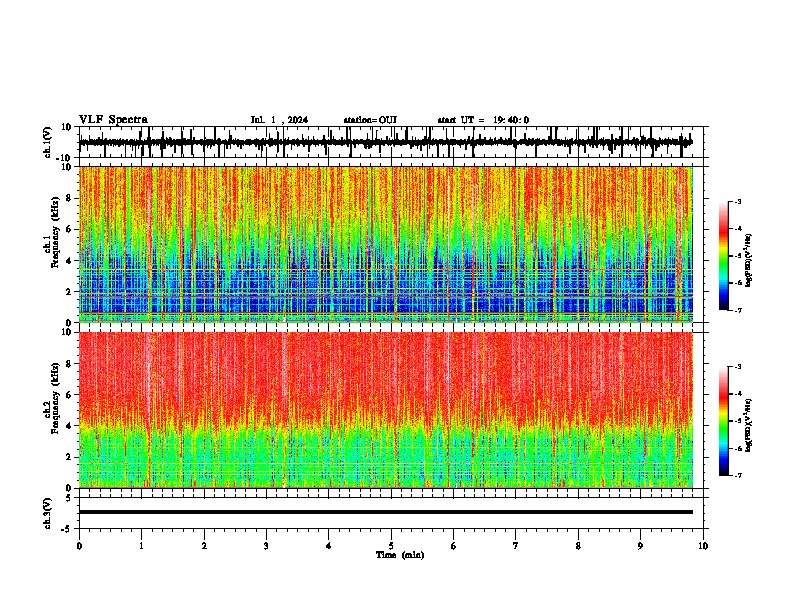
Task: Click the "ch.1(V)" axis label
Action: 48,142
